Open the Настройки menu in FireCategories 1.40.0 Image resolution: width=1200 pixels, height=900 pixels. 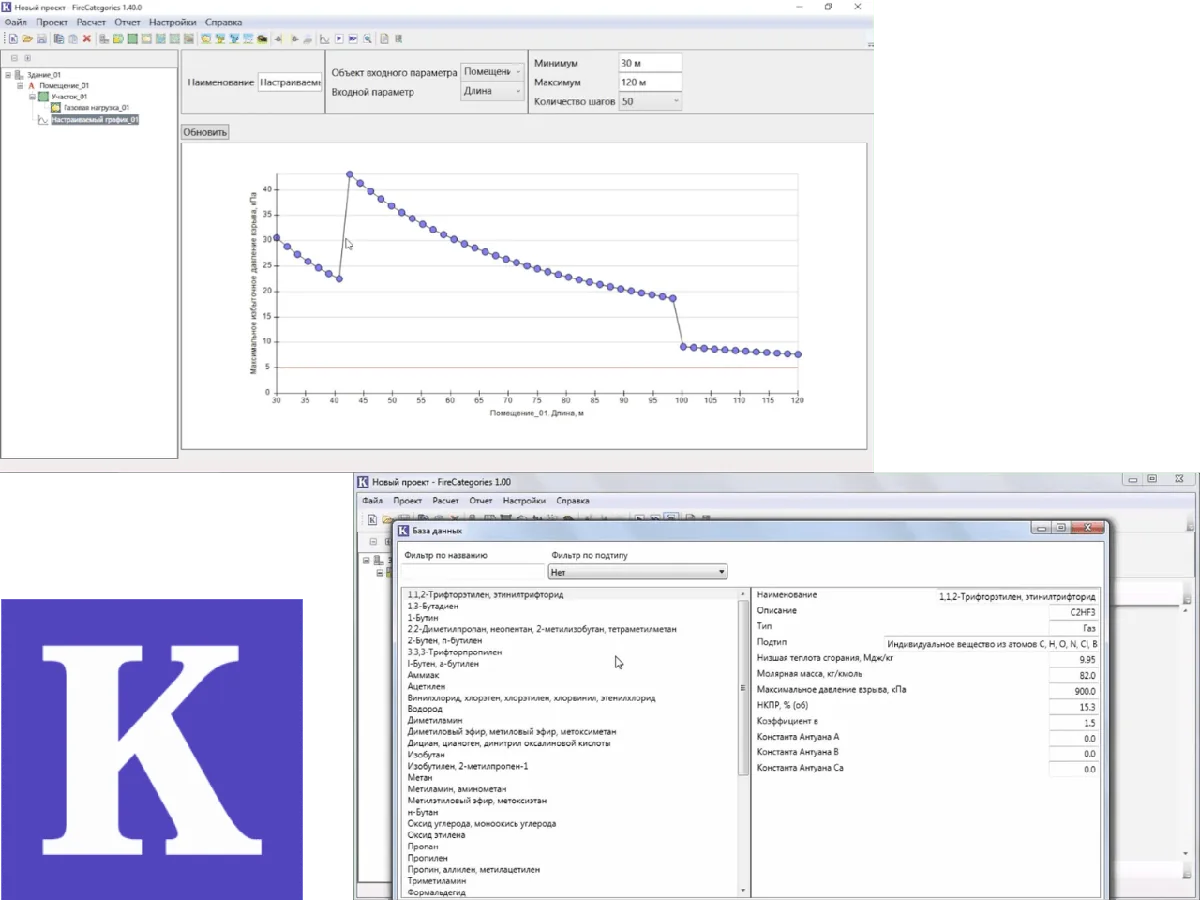(173, 22)
